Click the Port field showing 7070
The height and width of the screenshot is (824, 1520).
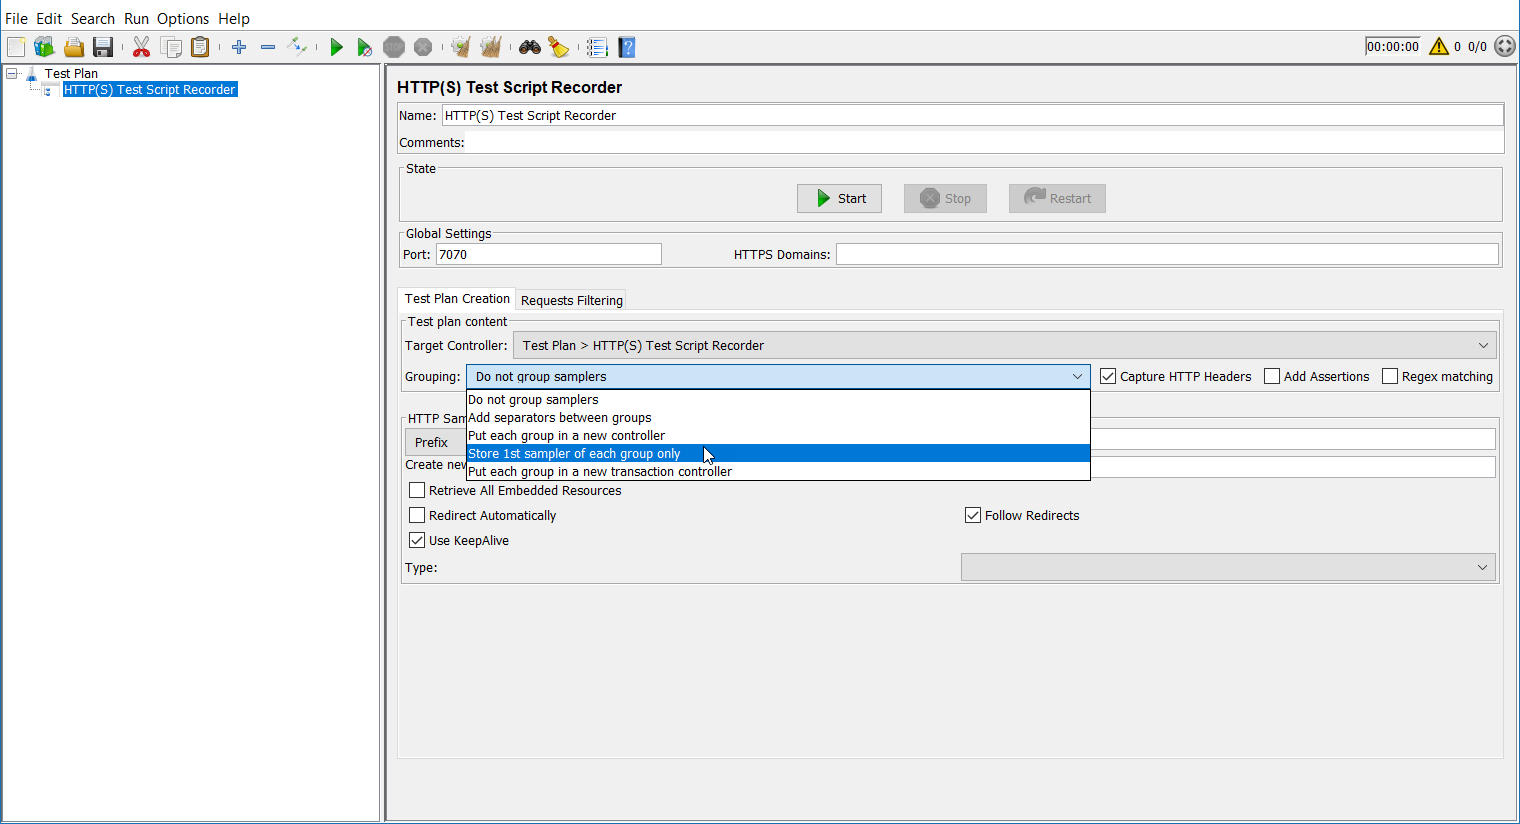point(548,254)
